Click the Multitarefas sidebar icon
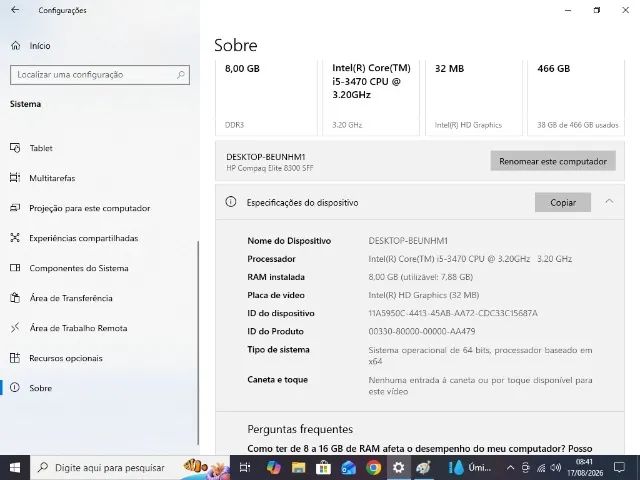 [15, 178]
